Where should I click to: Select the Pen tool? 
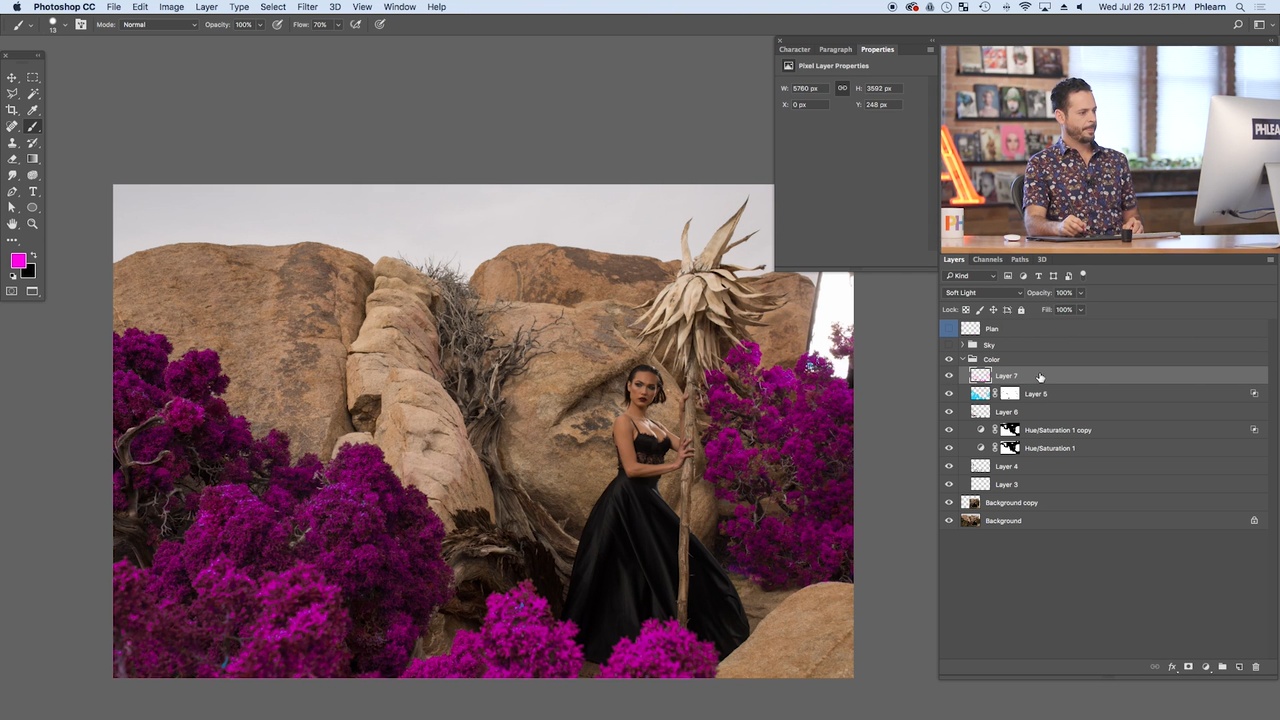[12, 191]
